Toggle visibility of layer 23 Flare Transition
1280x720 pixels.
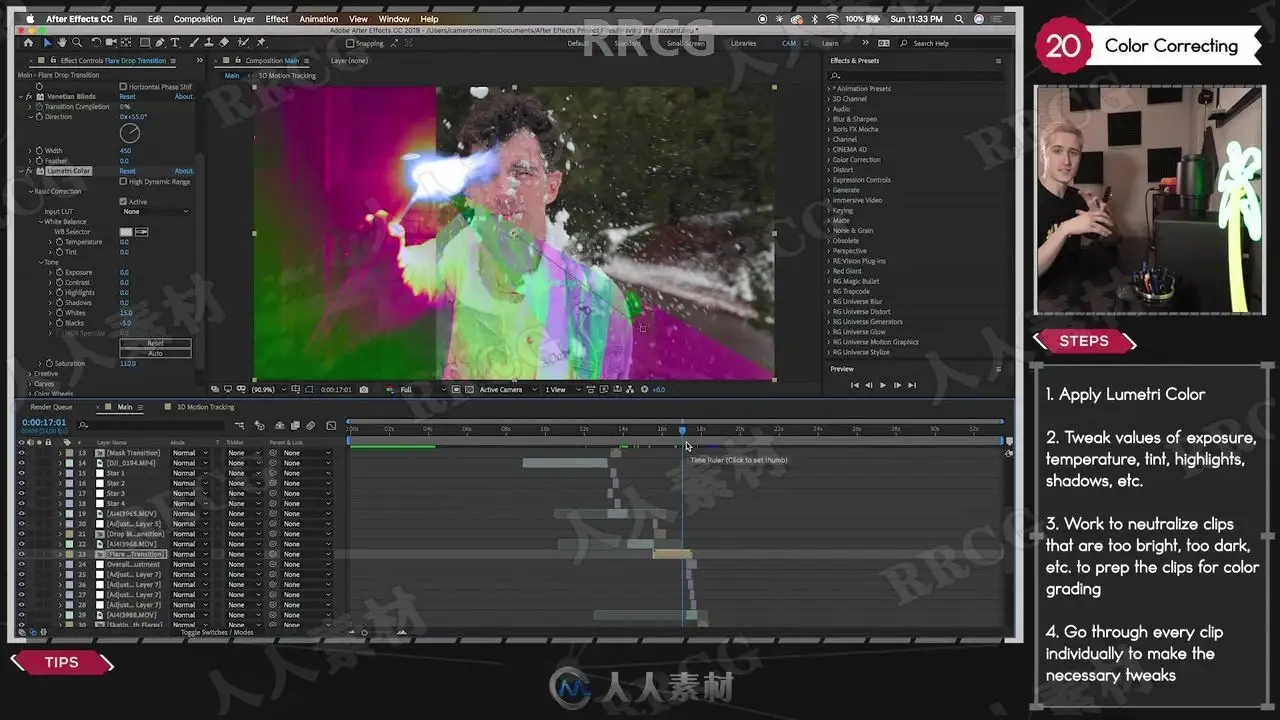21,554
